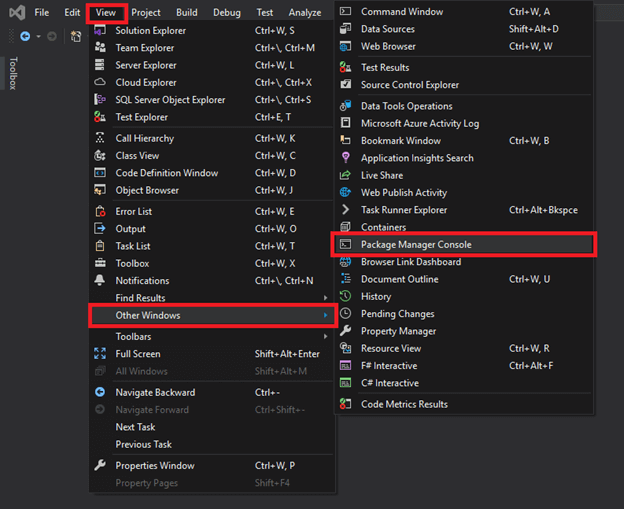624x509 pixels.
Task: Expand the Toolbars submenu arrow
Action: point(326,336)
